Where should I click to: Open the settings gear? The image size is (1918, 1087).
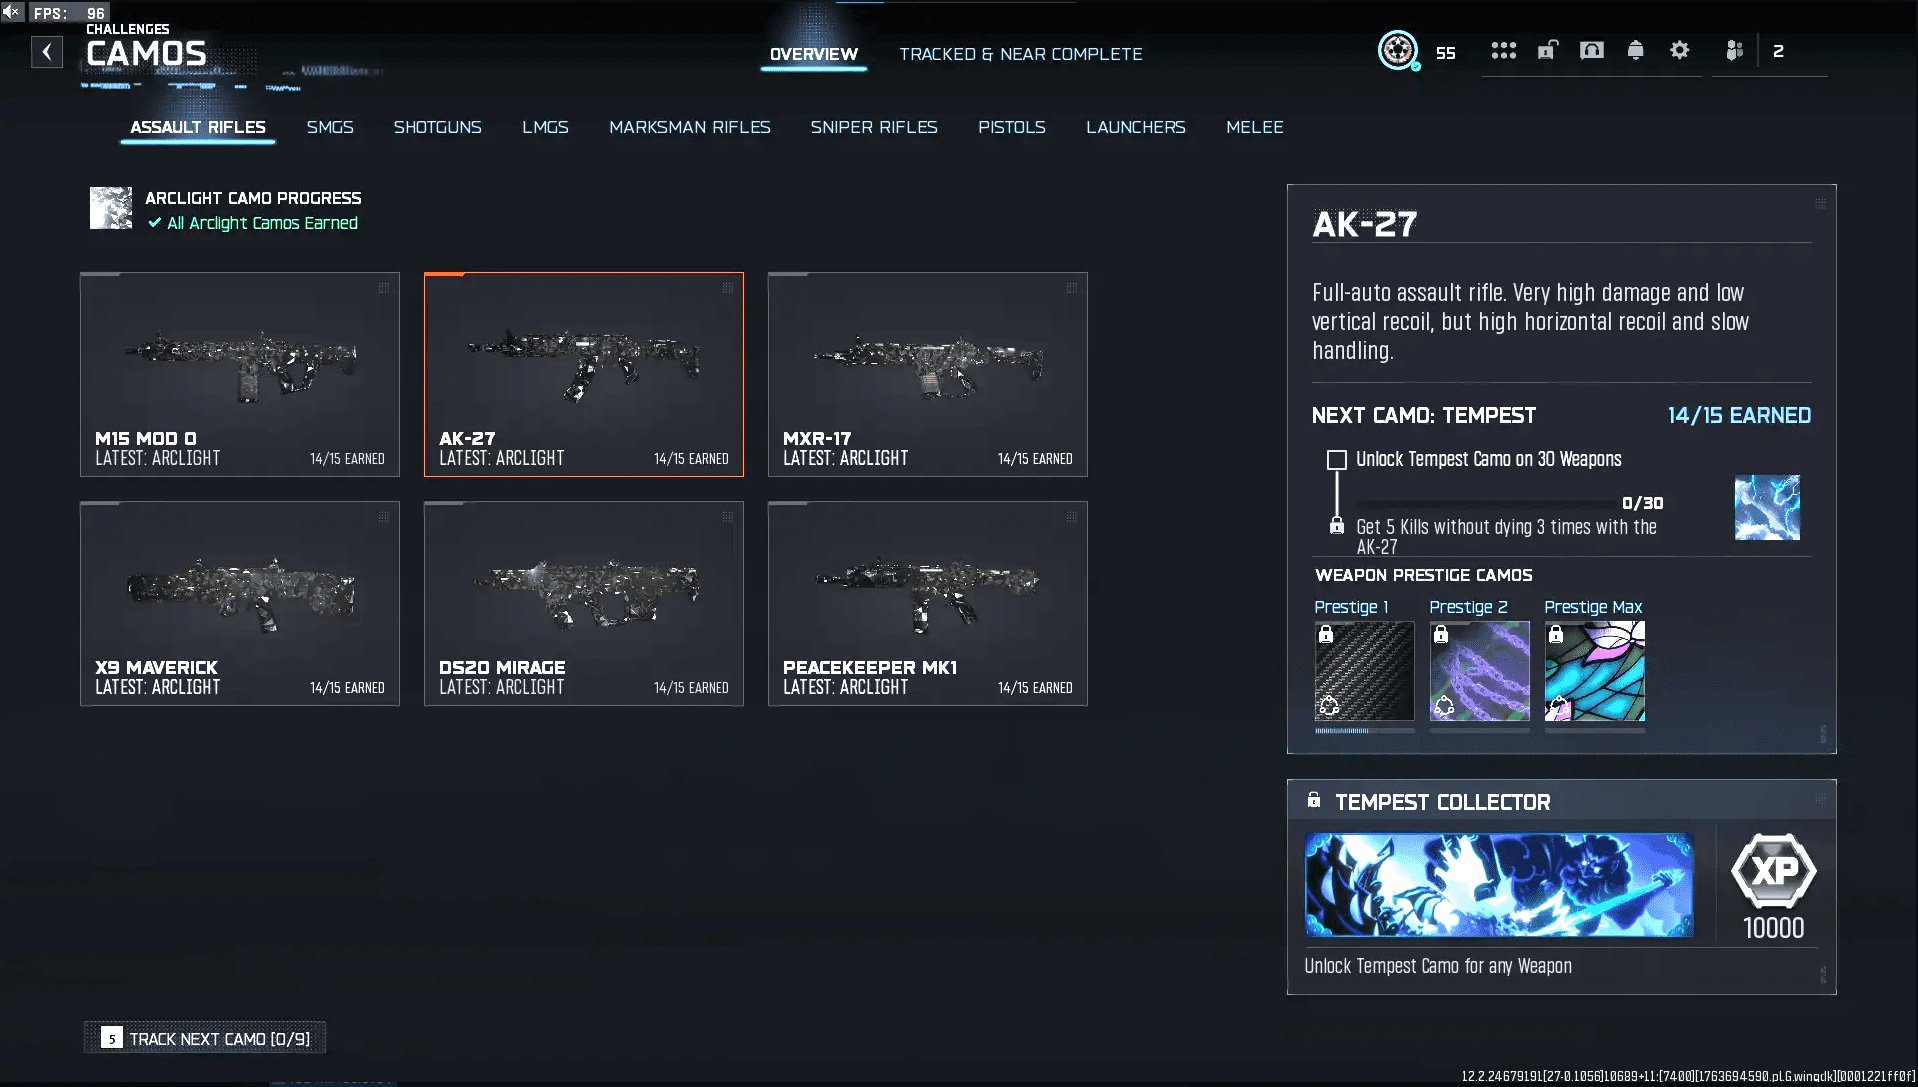[x=1679, y=50]
